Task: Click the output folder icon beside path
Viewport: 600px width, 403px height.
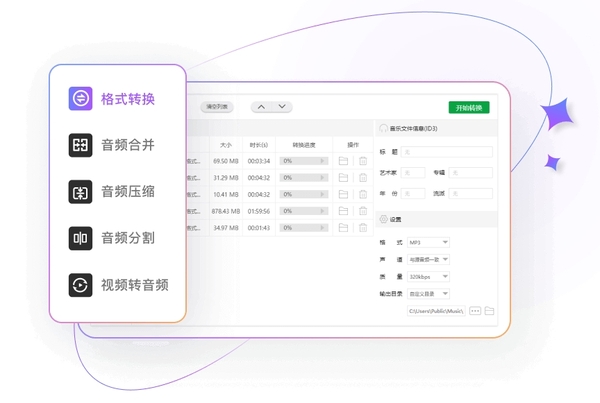Action: pos(489,311)
